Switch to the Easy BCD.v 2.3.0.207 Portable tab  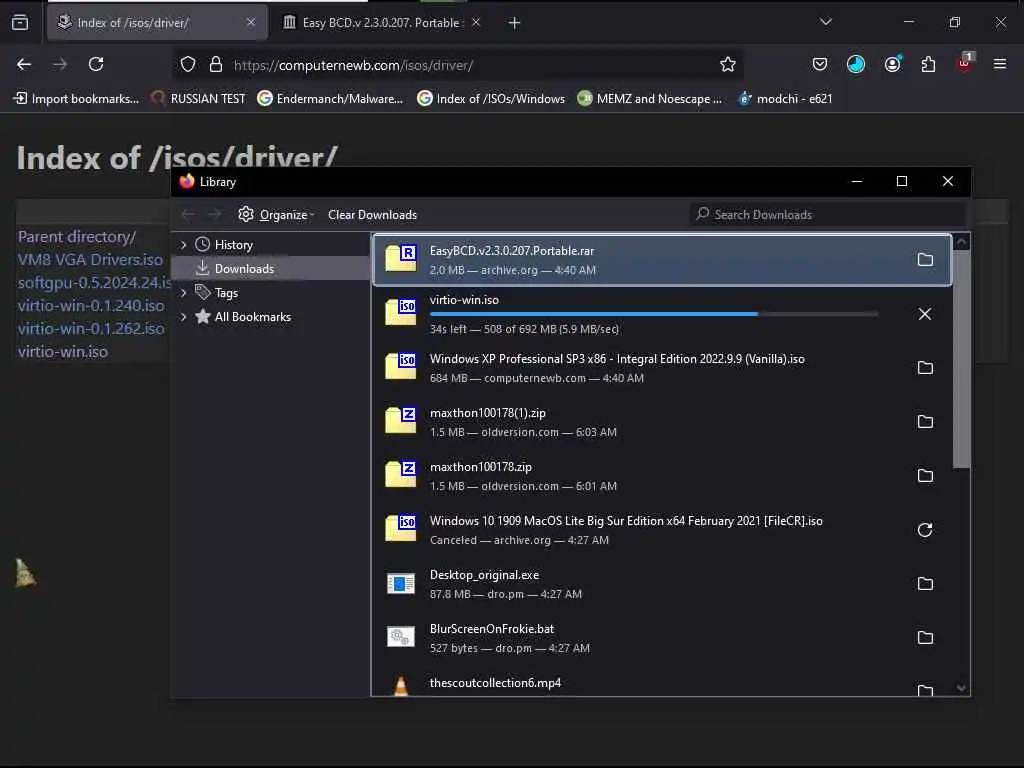382,23
